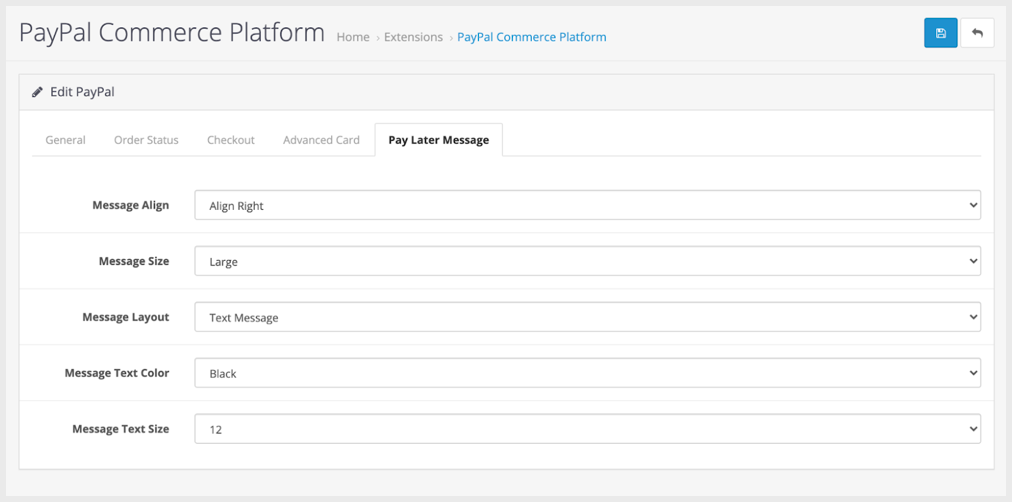Open the Message Size dropdown
The width and height of the screenshot is (1012, 502).
pos(587,261)
